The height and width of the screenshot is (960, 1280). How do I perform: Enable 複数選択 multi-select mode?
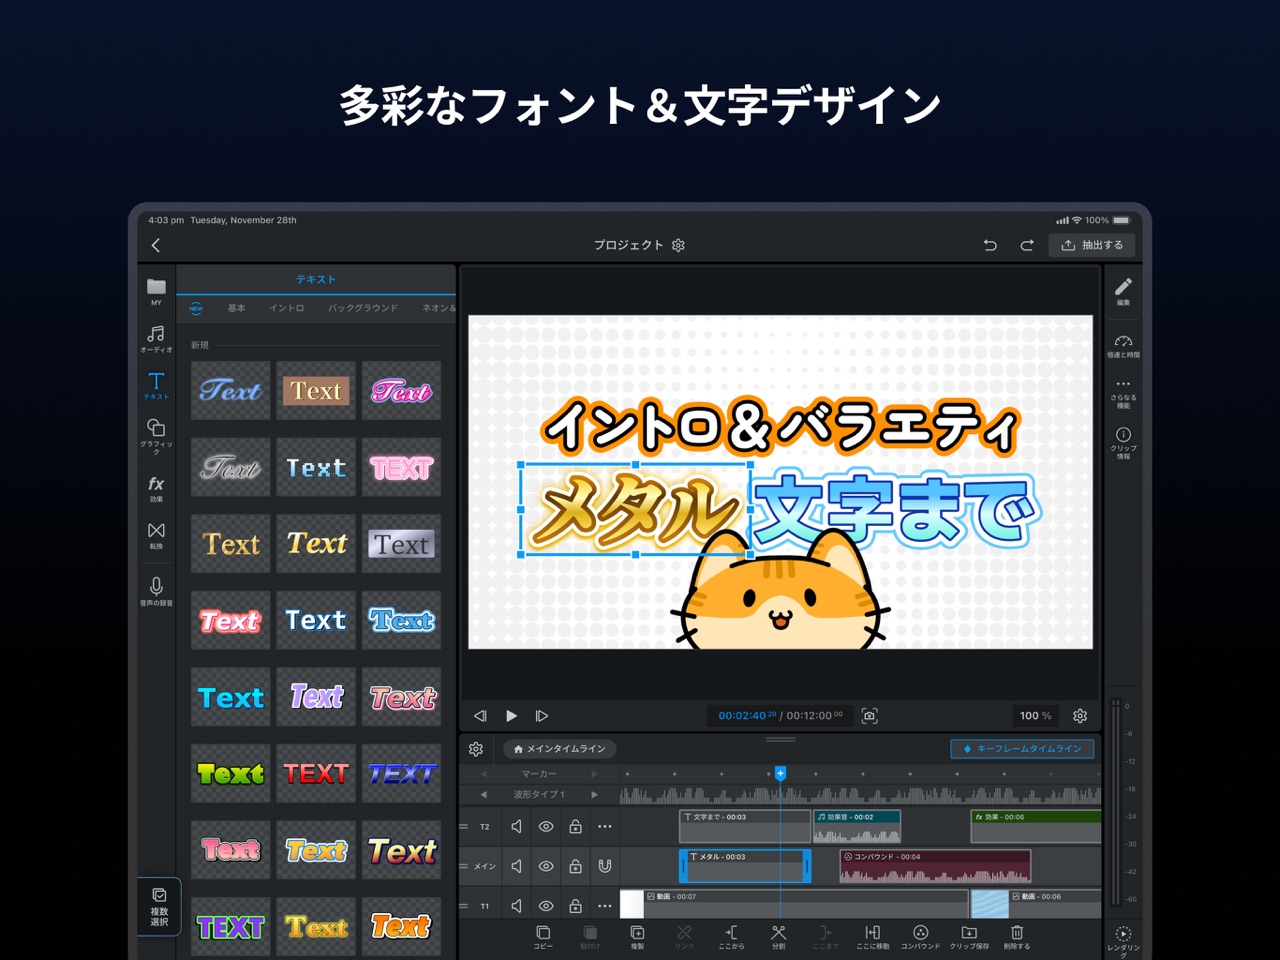coord(159,906)
